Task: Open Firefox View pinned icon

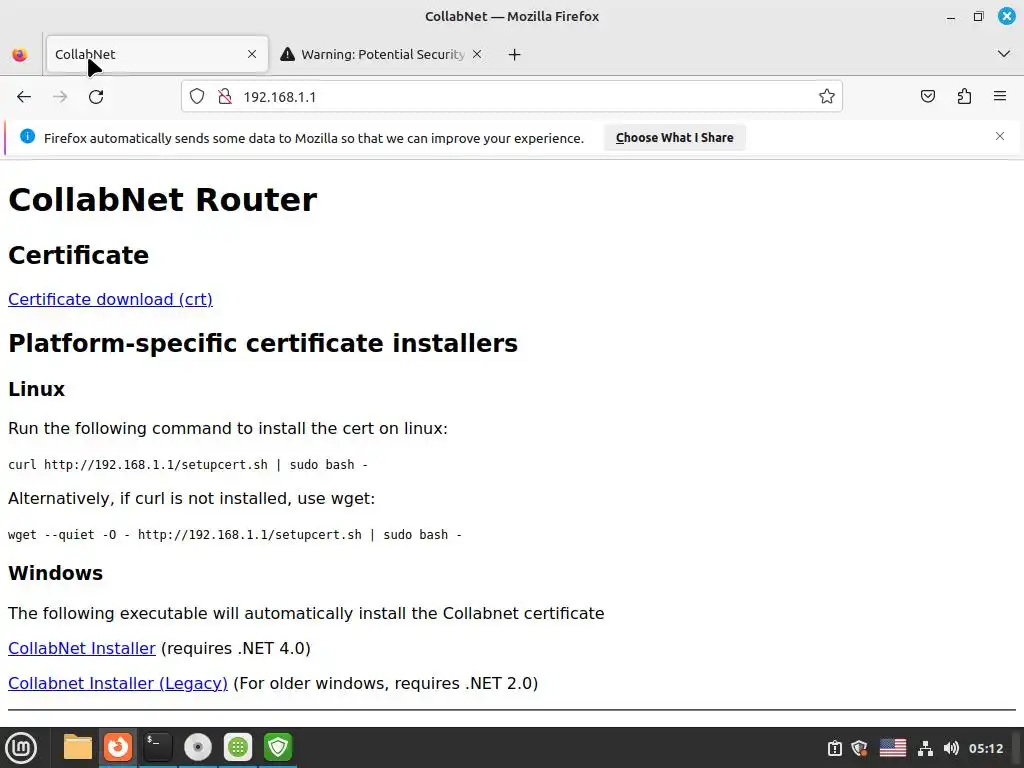Action: tap(20, 54)
